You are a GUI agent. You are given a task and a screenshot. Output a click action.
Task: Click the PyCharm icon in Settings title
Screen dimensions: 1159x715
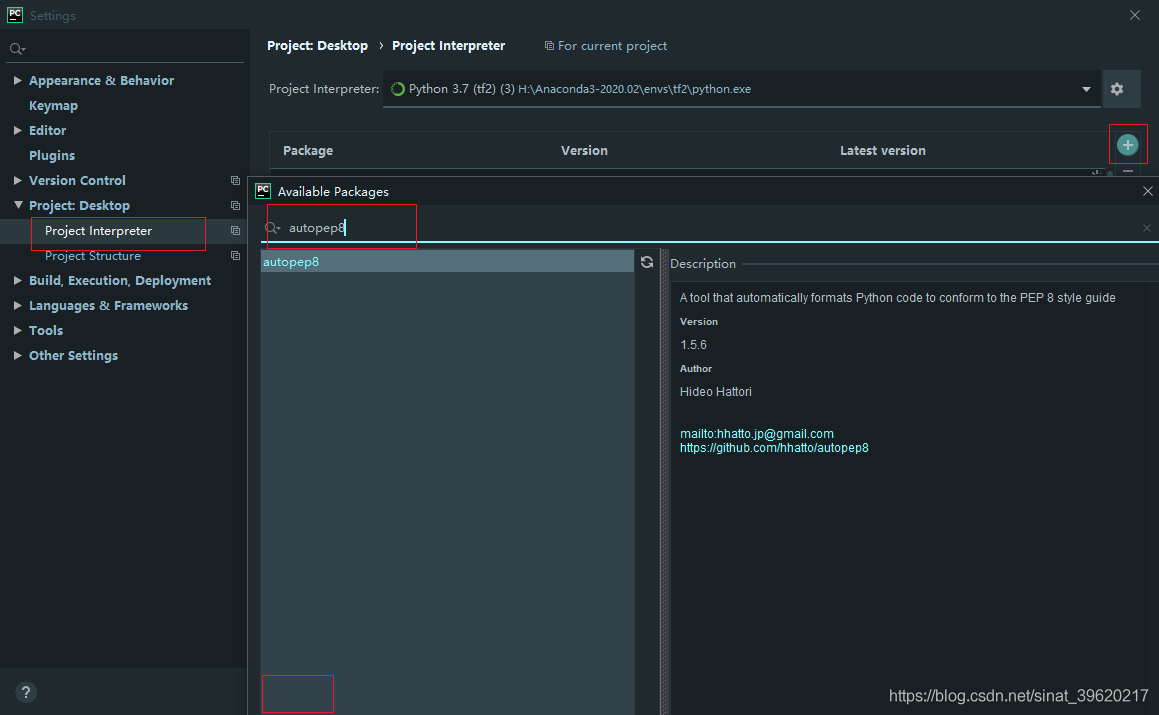click(15, 15)
